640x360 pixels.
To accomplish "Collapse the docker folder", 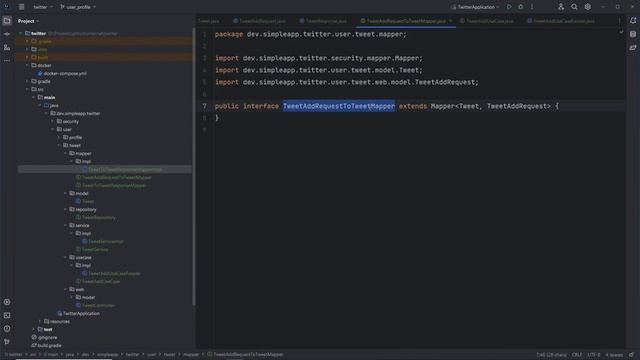I will [27, 65].
